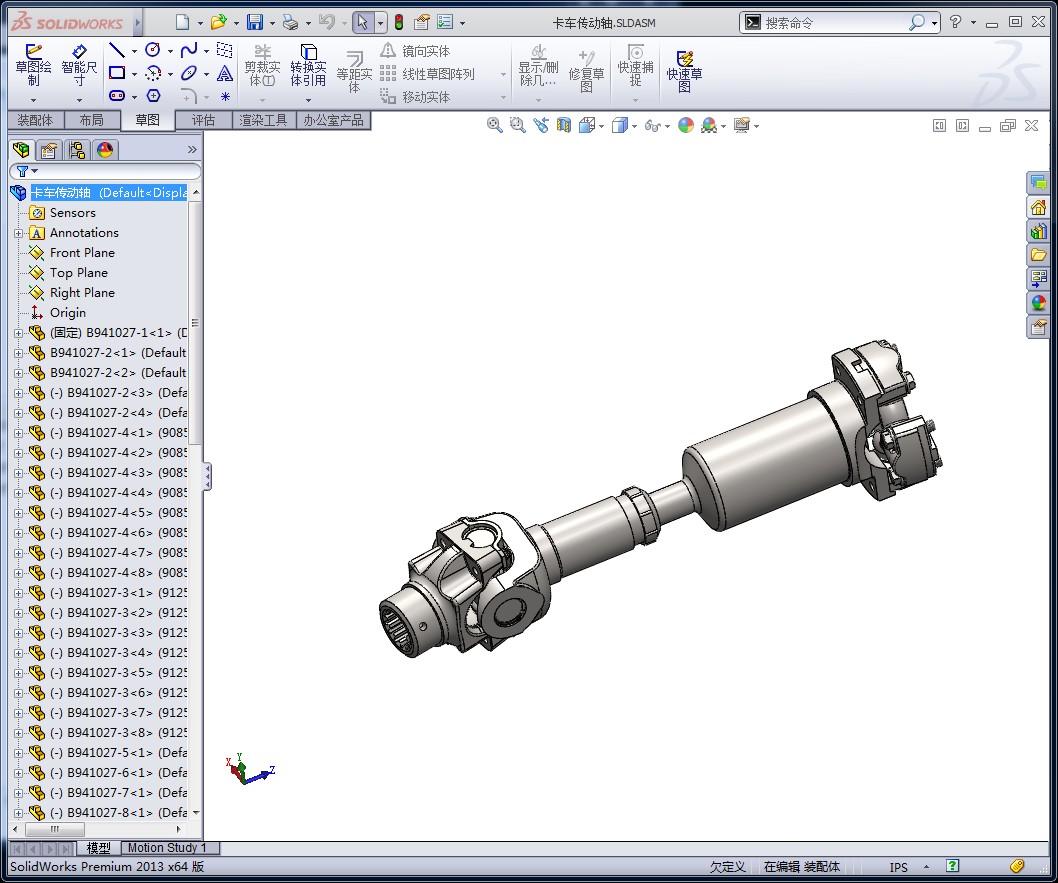1058x883 pixels.
Task: Select the Polygon sketch tool
Action: 154,96
